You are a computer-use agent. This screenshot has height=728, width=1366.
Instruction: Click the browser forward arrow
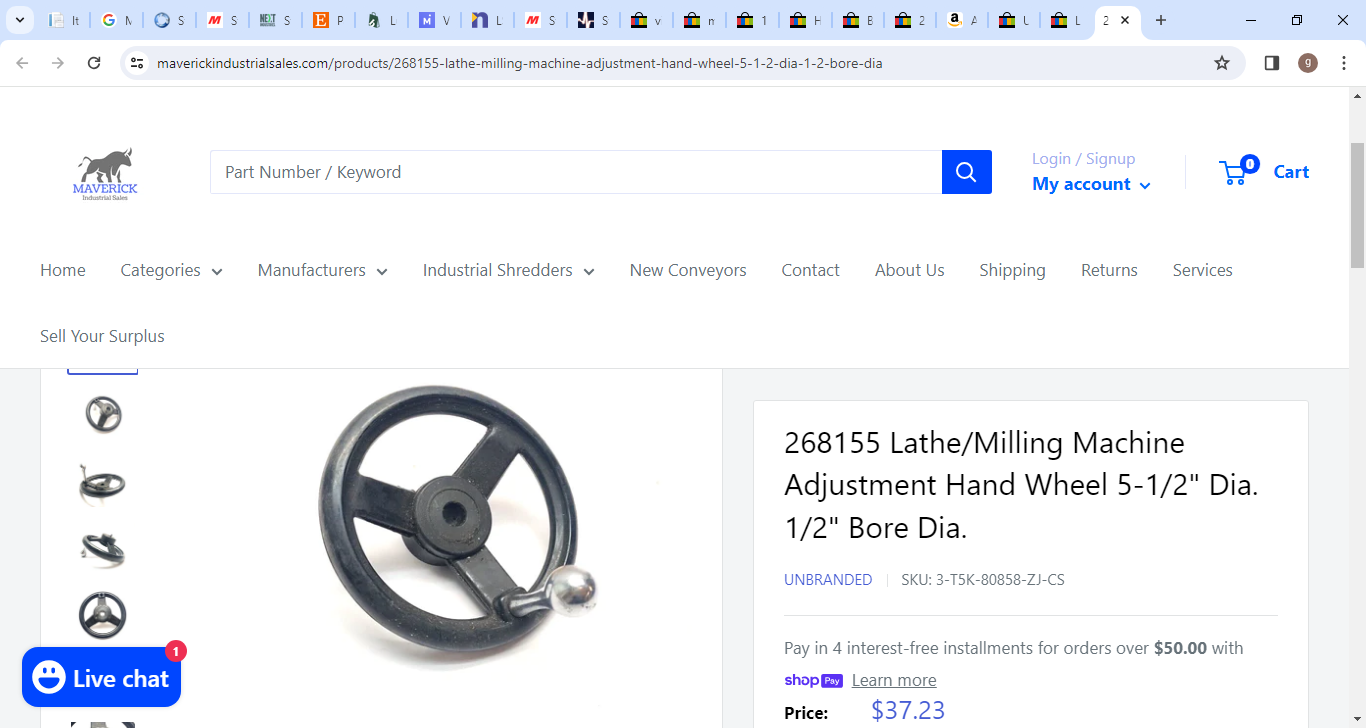pyautogui.click(x=58, y=63)
